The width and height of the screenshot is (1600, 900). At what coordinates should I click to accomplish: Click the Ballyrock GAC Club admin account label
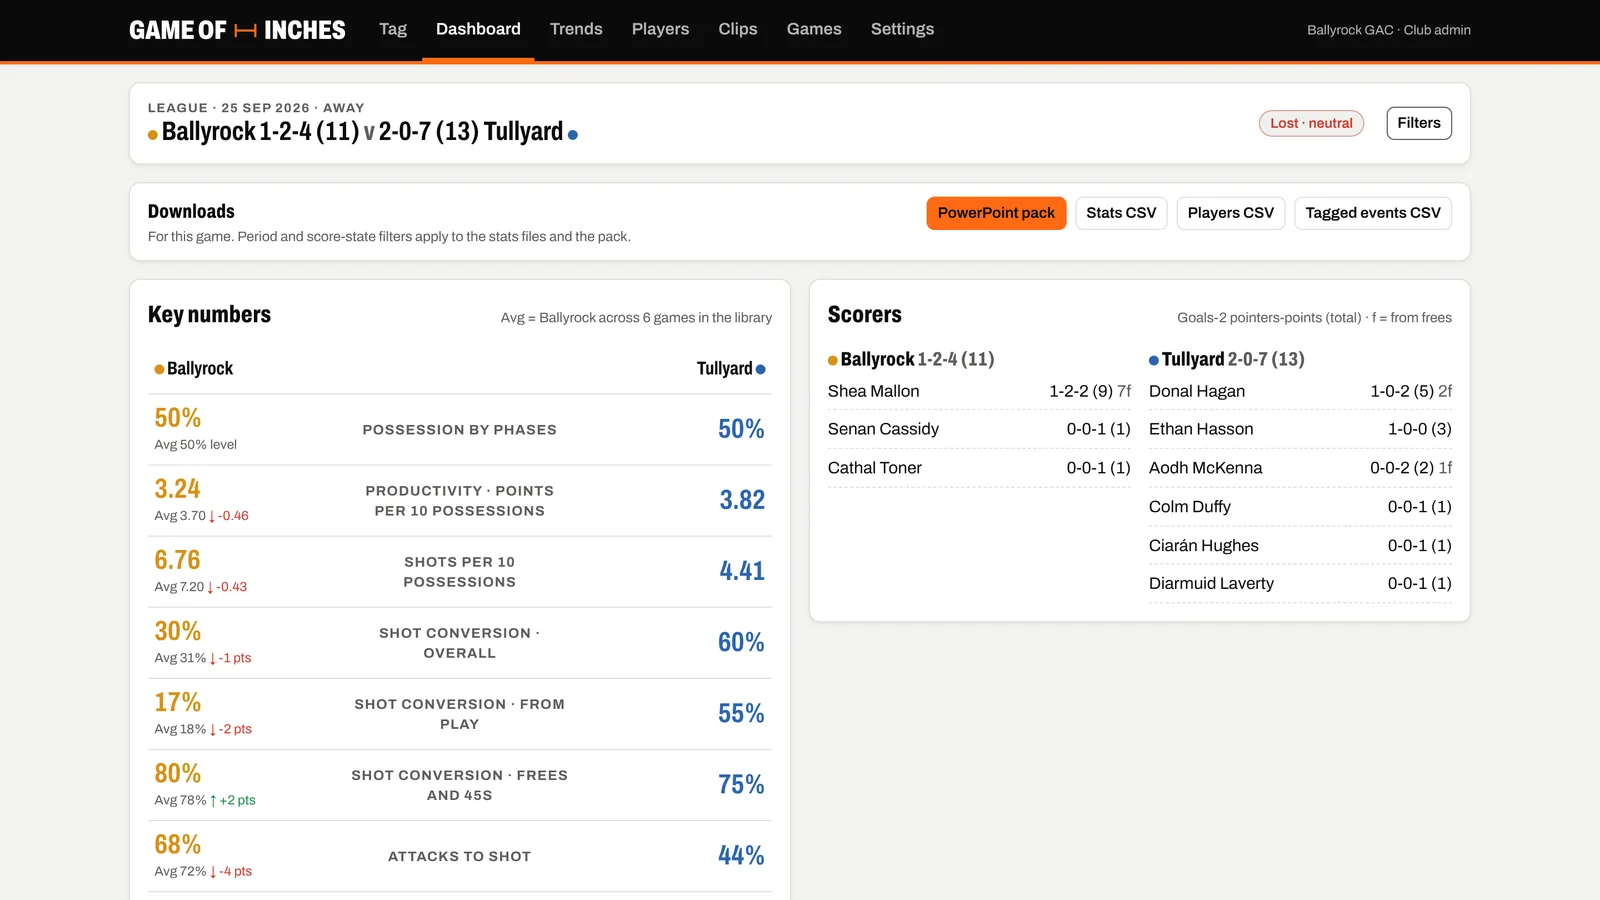tap(1389, 30)
